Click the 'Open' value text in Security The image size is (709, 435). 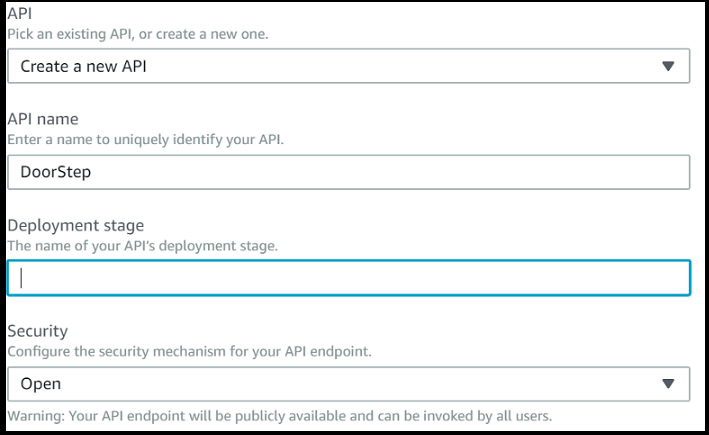(41, 384)
